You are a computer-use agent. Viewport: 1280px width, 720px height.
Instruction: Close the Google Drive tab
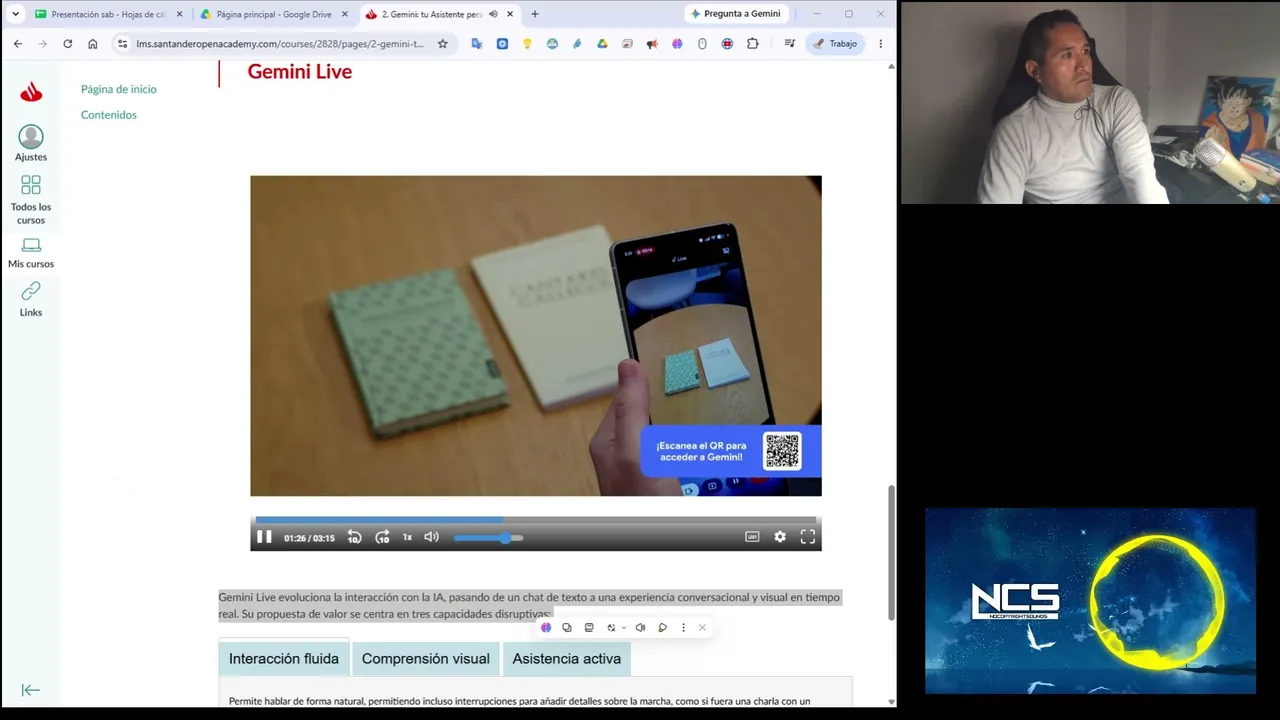pyautogui.click(x=345, y=14)
